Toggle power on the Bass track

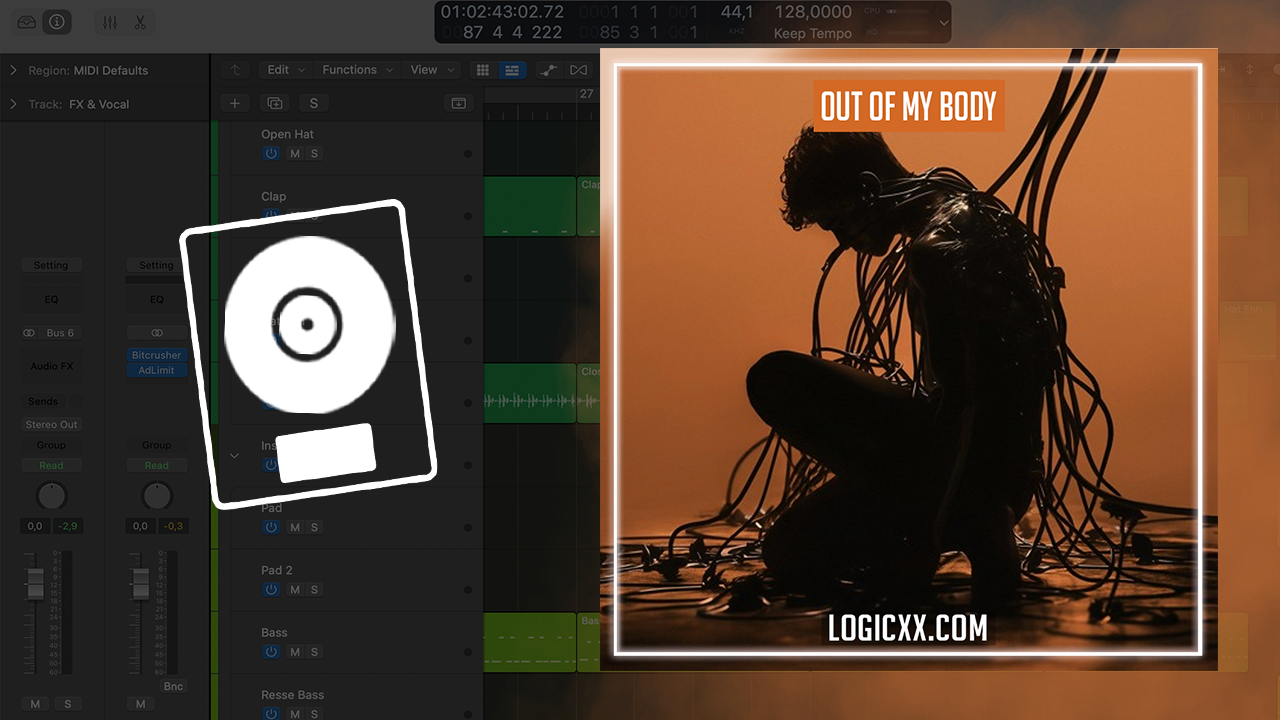pos(271,652)
